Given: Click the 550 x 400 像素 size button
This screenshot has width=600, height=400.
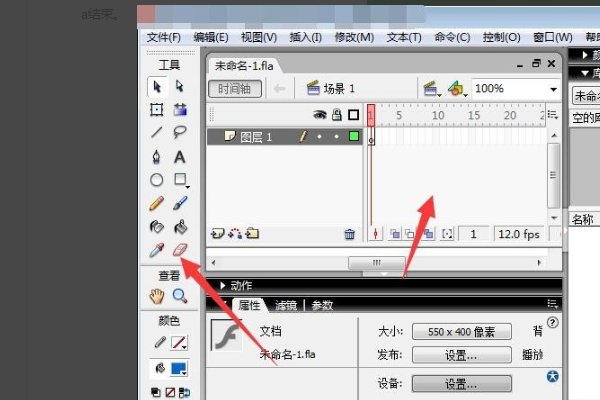Looking at the screenshot, I should 462,331.
